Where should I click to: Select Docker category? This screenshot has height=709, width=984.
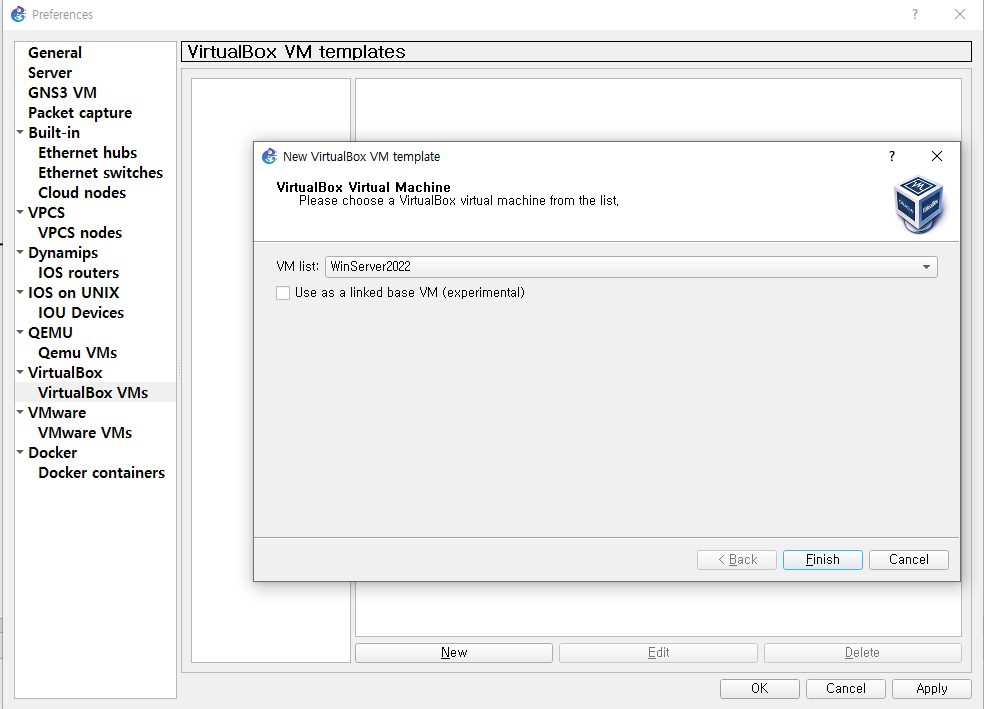coord(53,453)
